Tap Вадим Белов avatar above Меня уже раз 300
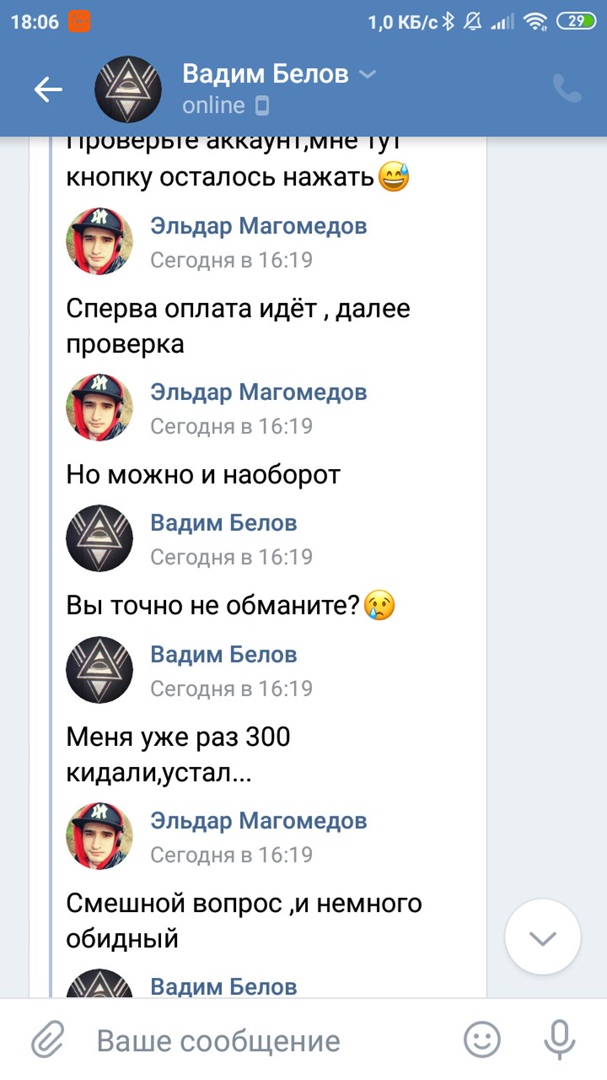 [x=99, y=669]
